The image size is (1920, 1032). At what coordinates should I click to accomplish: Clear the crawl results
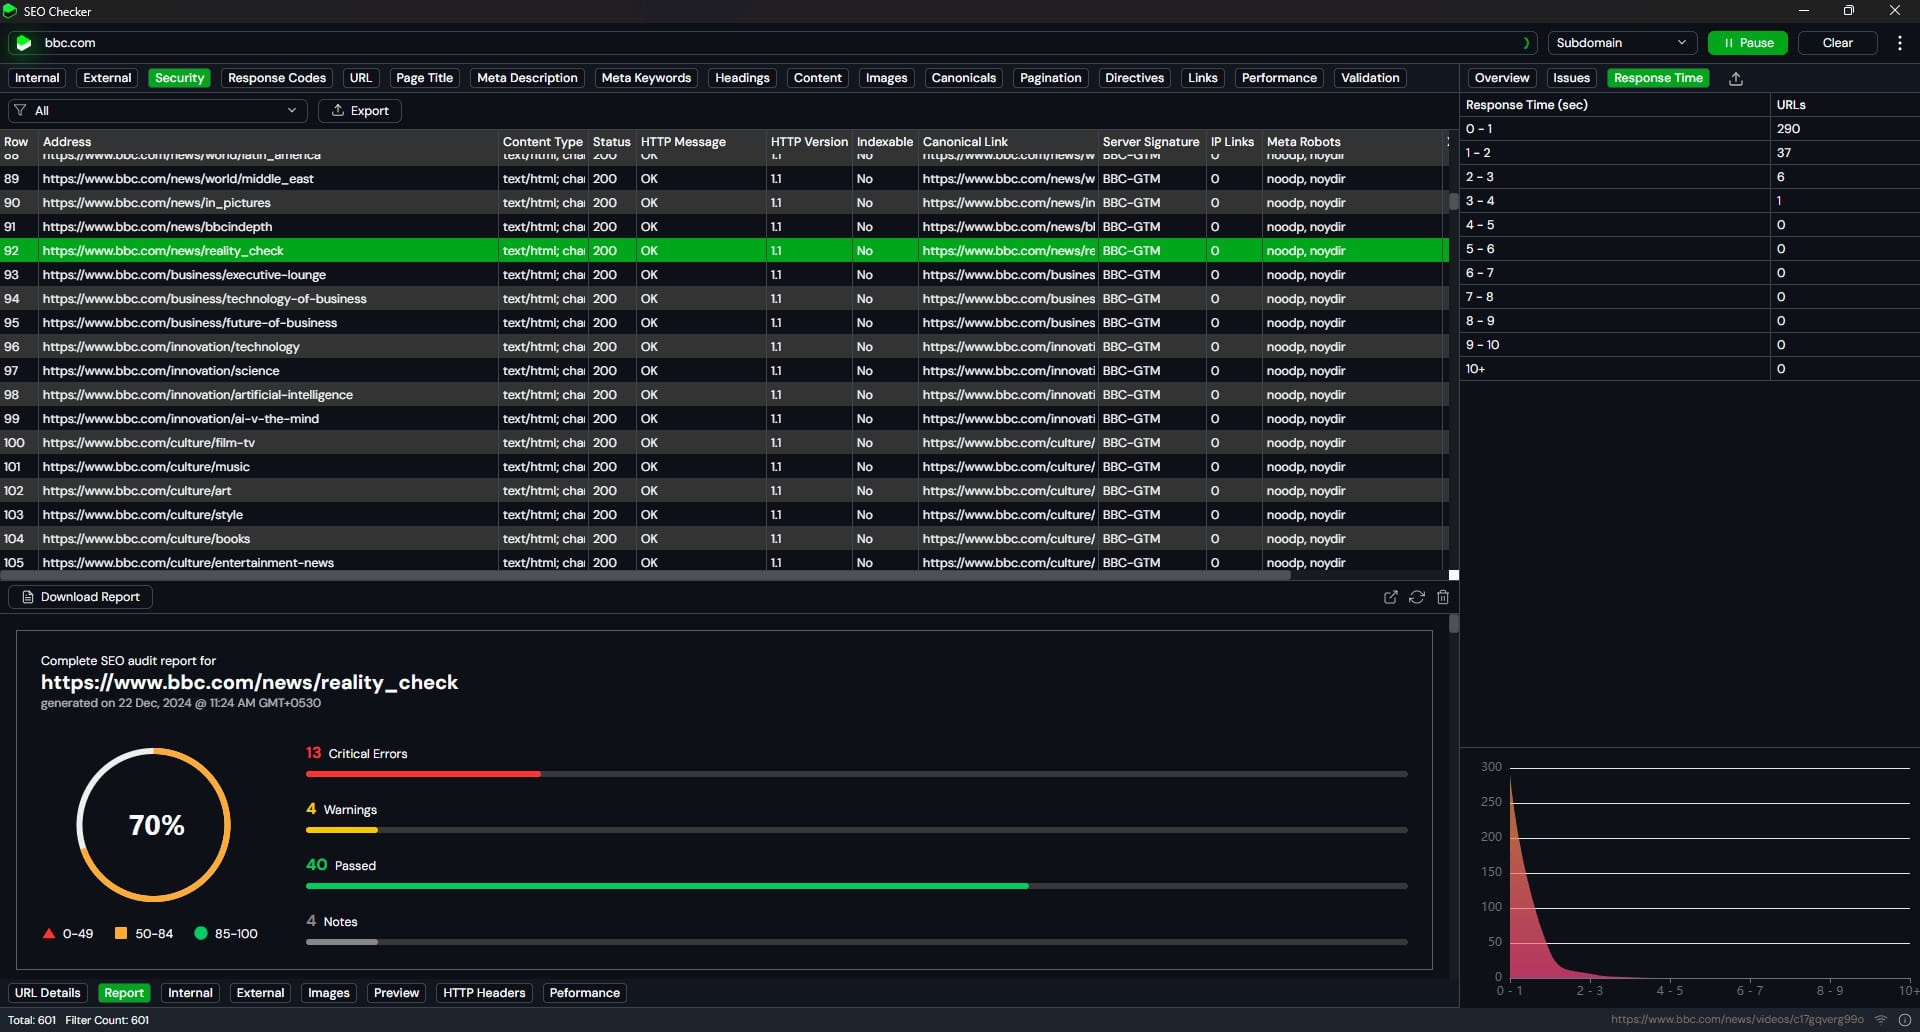1837,43
